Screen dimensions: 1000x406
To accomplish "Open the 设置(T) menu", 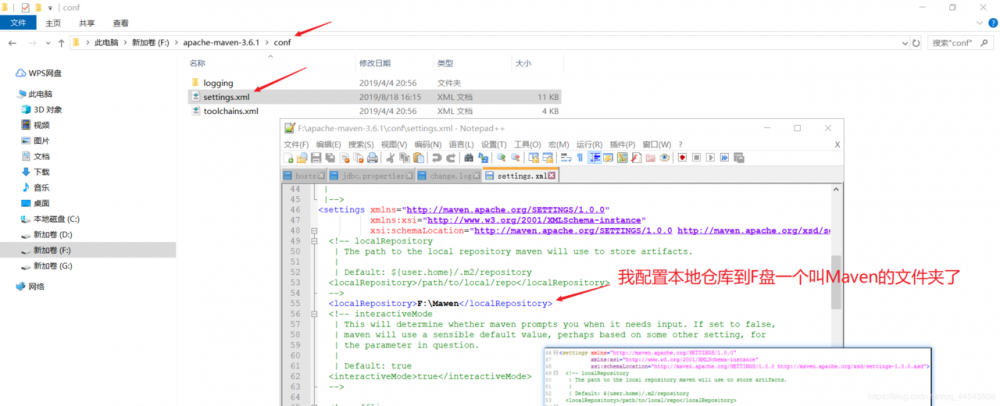I will 494,144.
